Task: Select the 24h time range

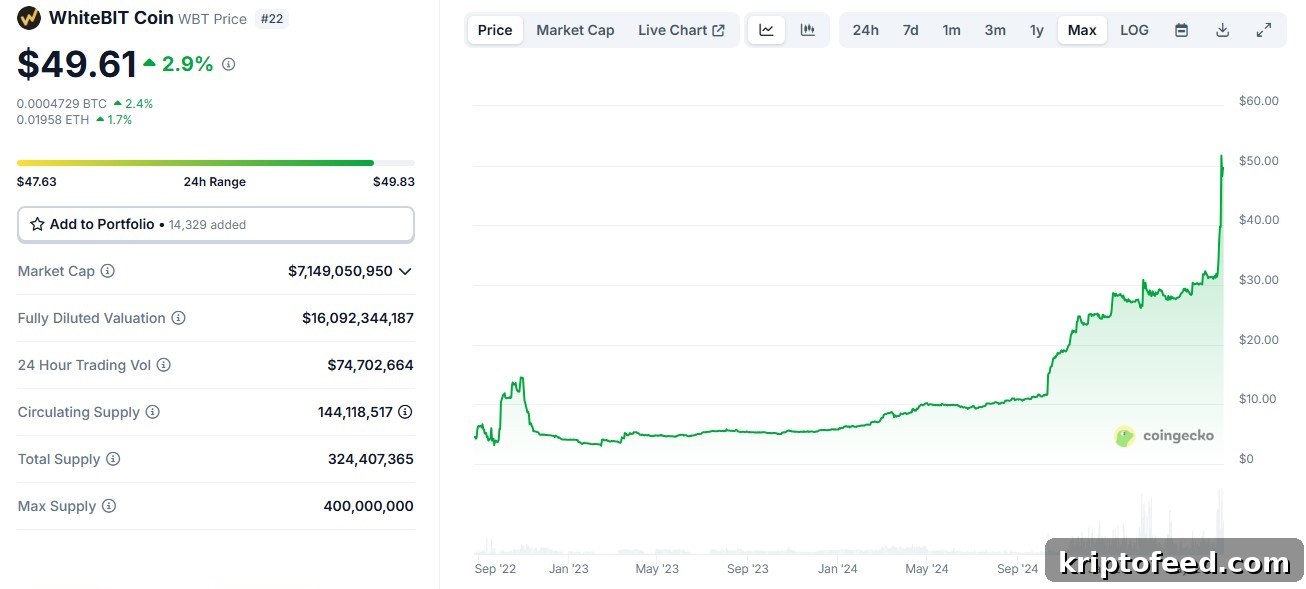Action: click(x=866, y=30)
